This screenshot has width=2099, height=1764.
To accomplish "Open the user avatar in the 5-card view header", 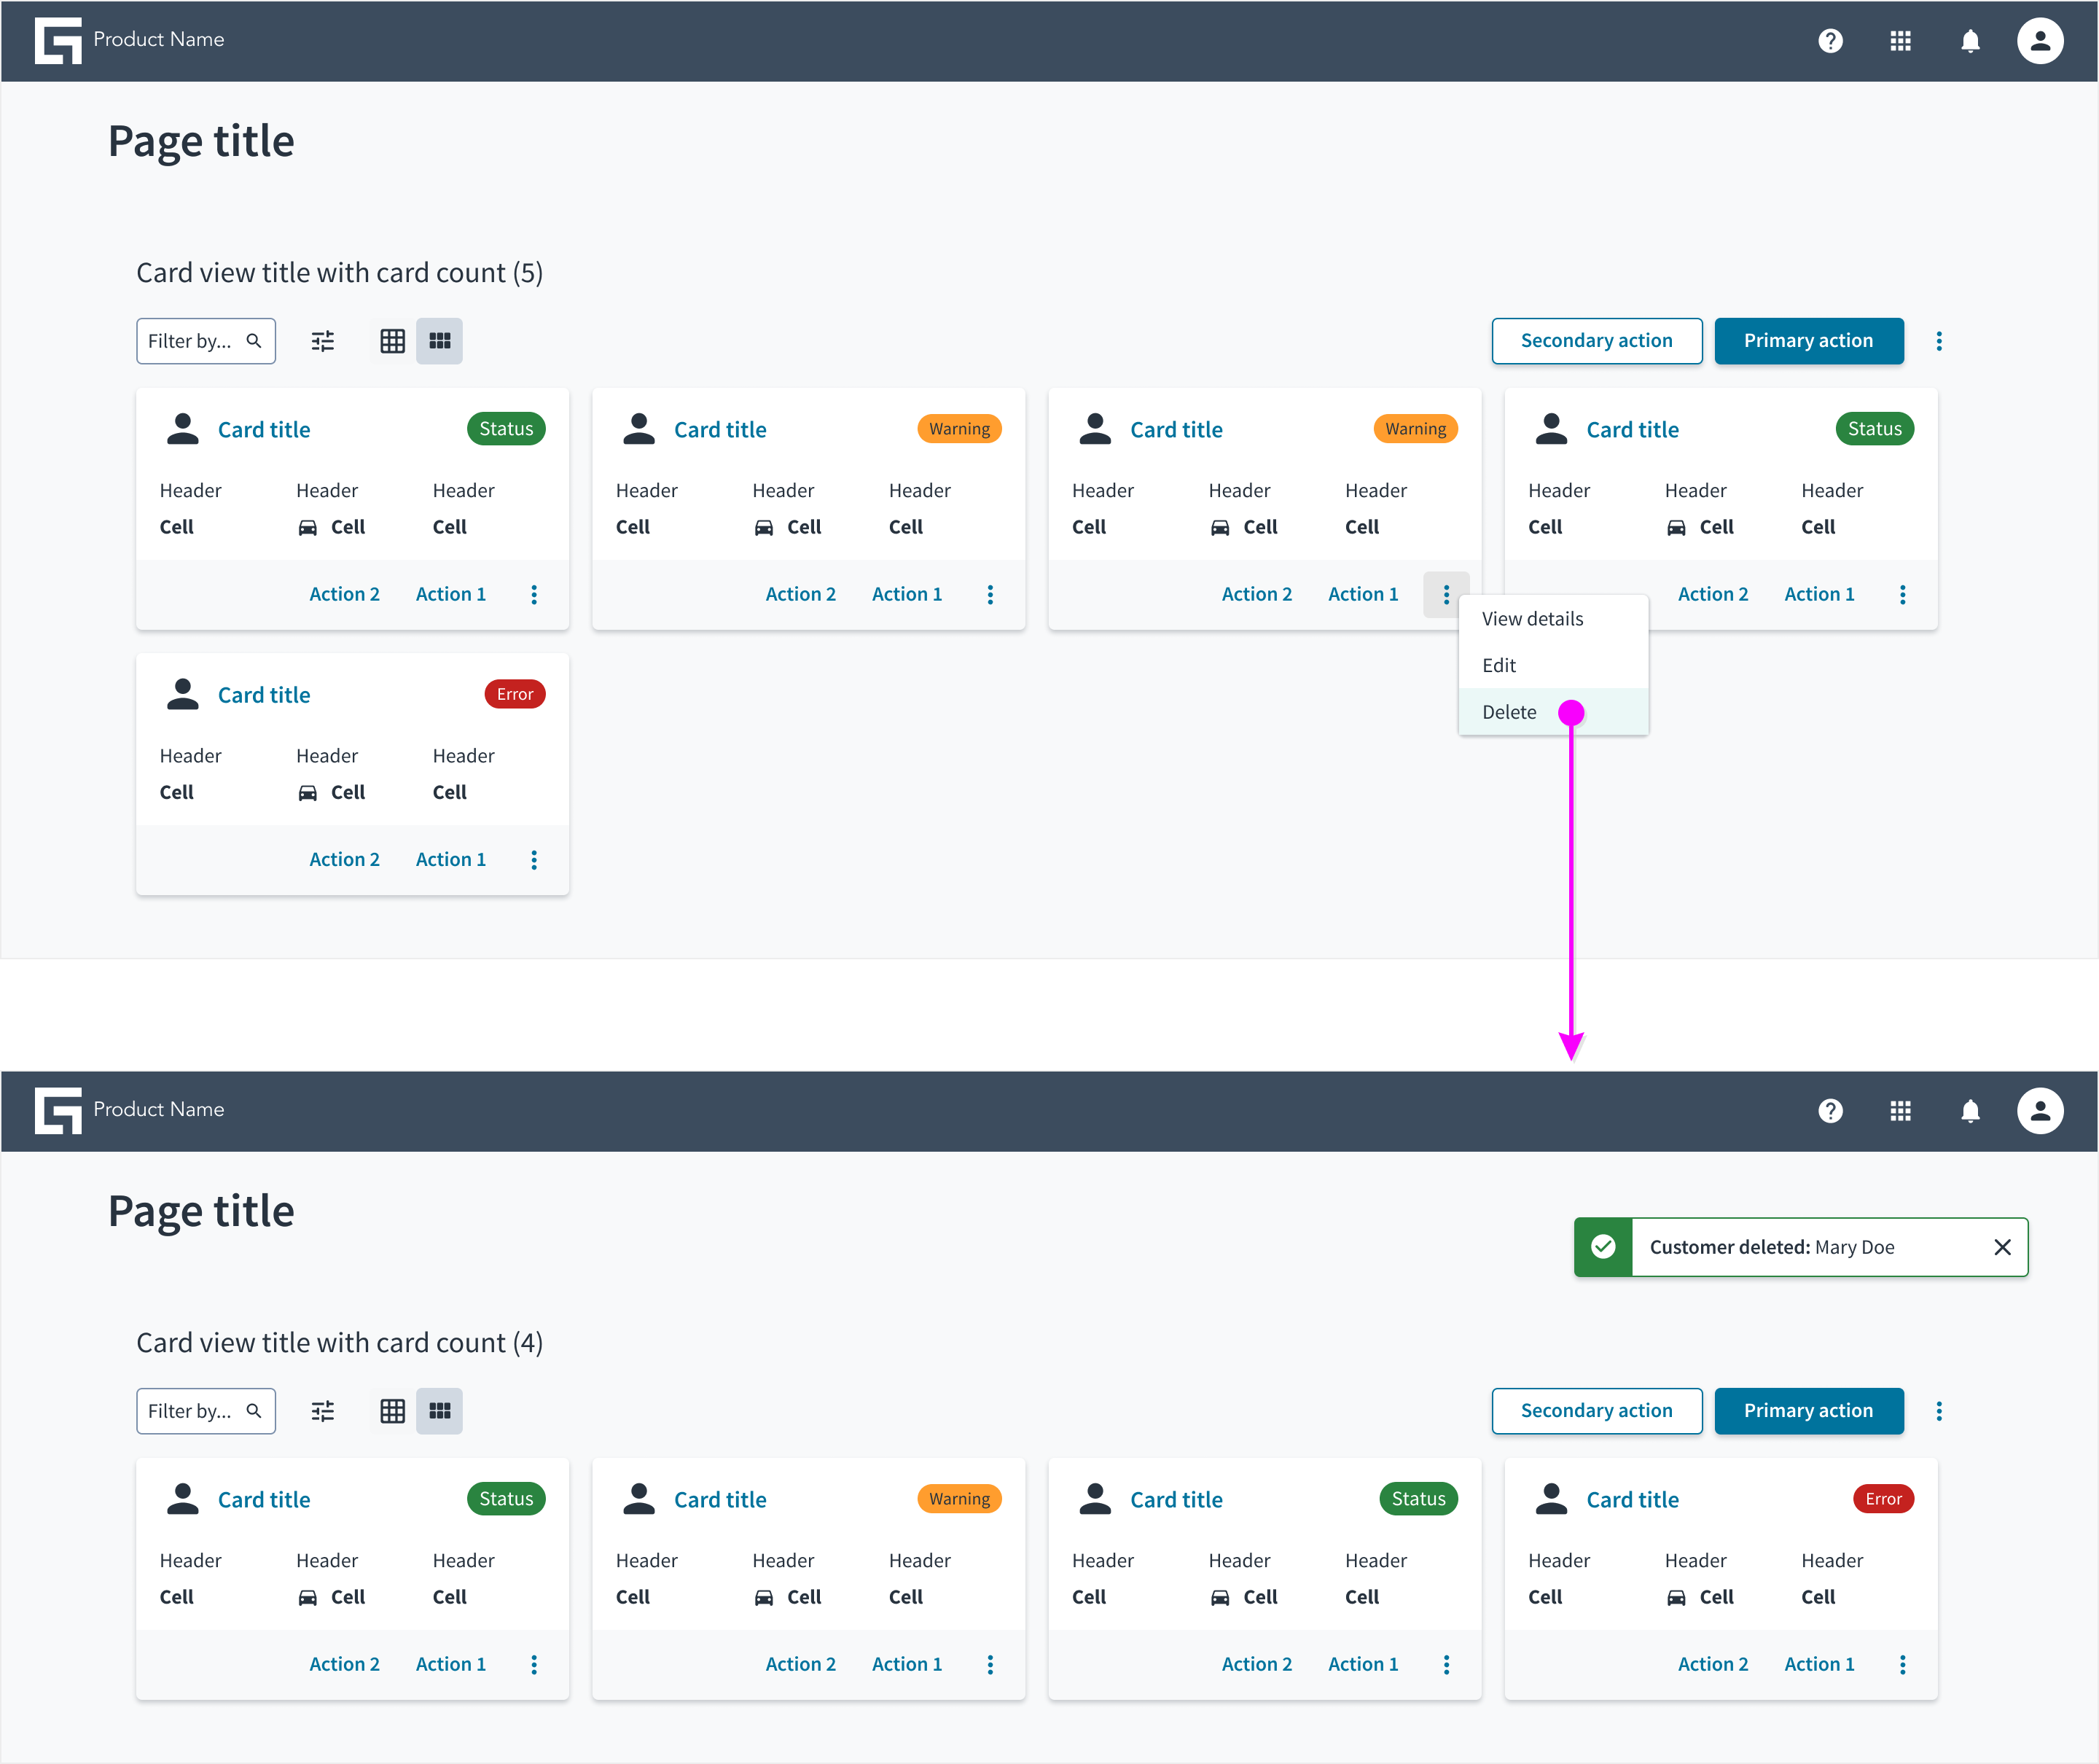I will 2040,41.
